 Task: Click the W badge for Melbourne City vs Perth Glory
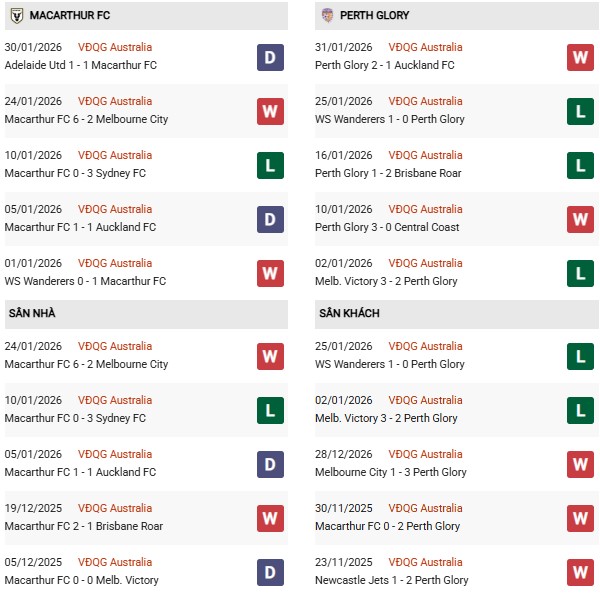[x=580, y=464]
